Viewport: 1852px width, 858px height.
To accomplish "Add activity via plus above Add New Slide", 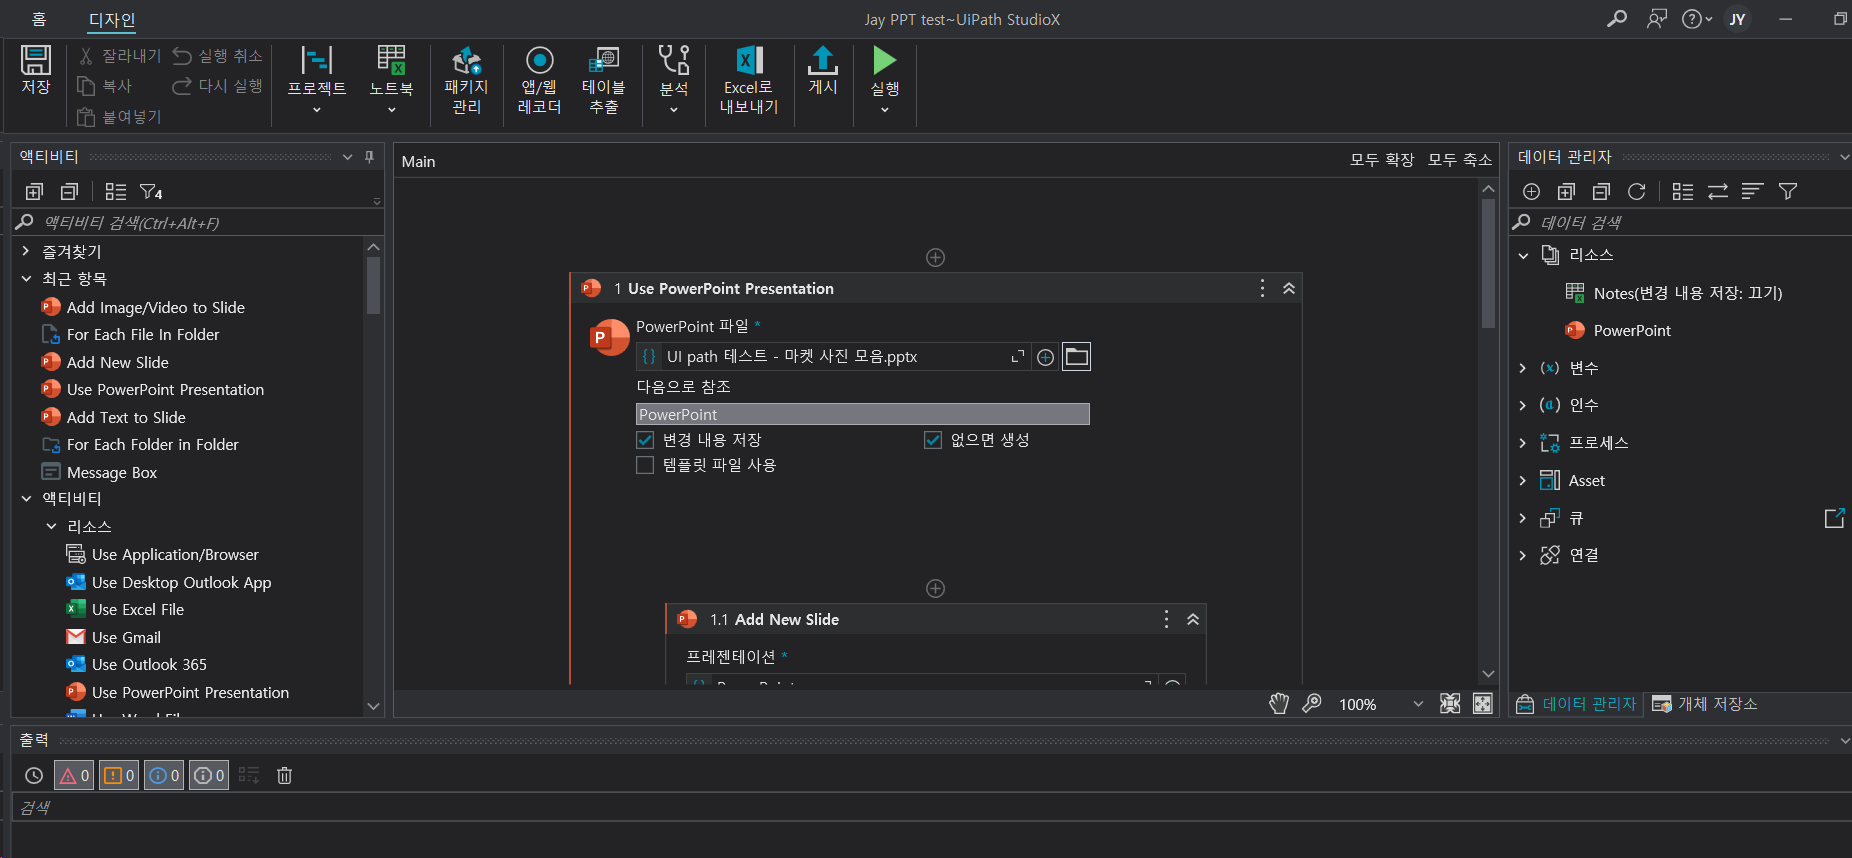I will 935,588.
